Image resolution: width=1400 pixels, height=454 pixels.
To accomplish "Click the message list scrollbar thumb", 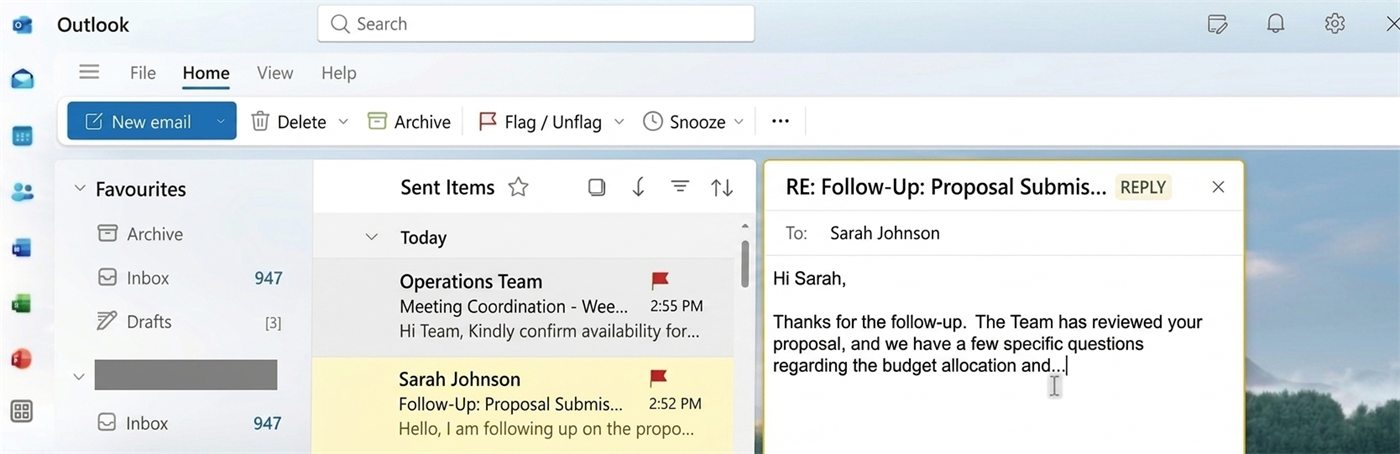I will click(x=745, y=262).
